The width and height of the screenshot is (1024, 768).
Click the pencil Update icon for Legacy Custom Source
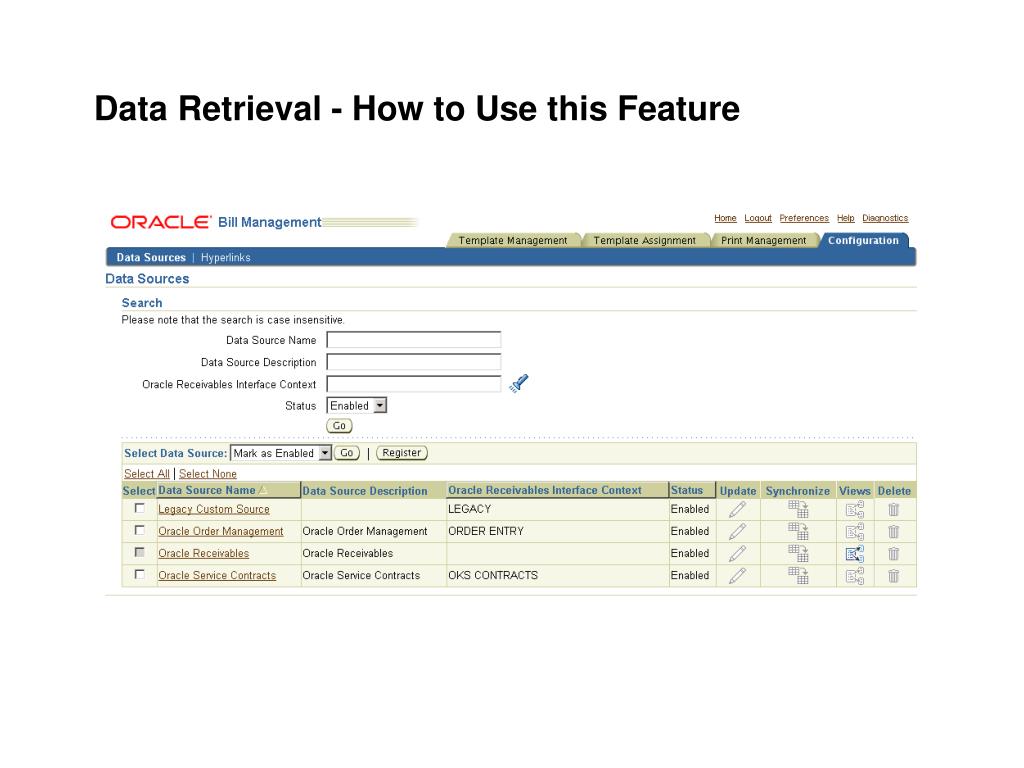pyautogui.click(x=737, y=509)
